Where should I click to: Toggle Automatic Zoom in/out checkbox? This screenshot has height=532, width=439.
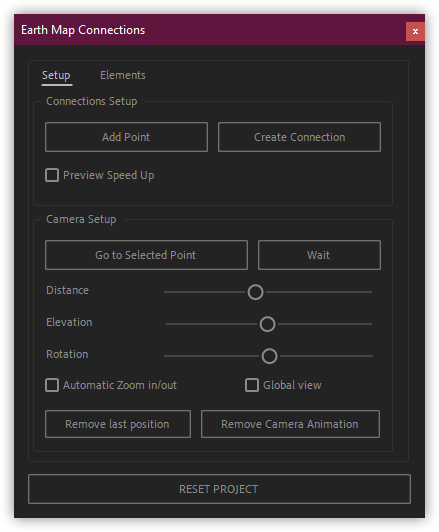[52, 385]
